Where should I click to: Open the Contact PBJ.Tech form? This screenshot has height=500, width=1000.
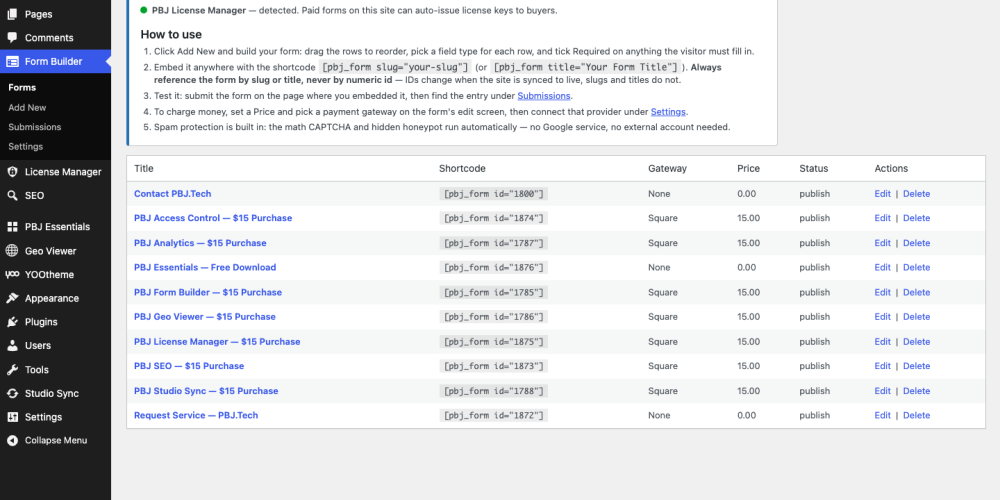coord(172,194)
